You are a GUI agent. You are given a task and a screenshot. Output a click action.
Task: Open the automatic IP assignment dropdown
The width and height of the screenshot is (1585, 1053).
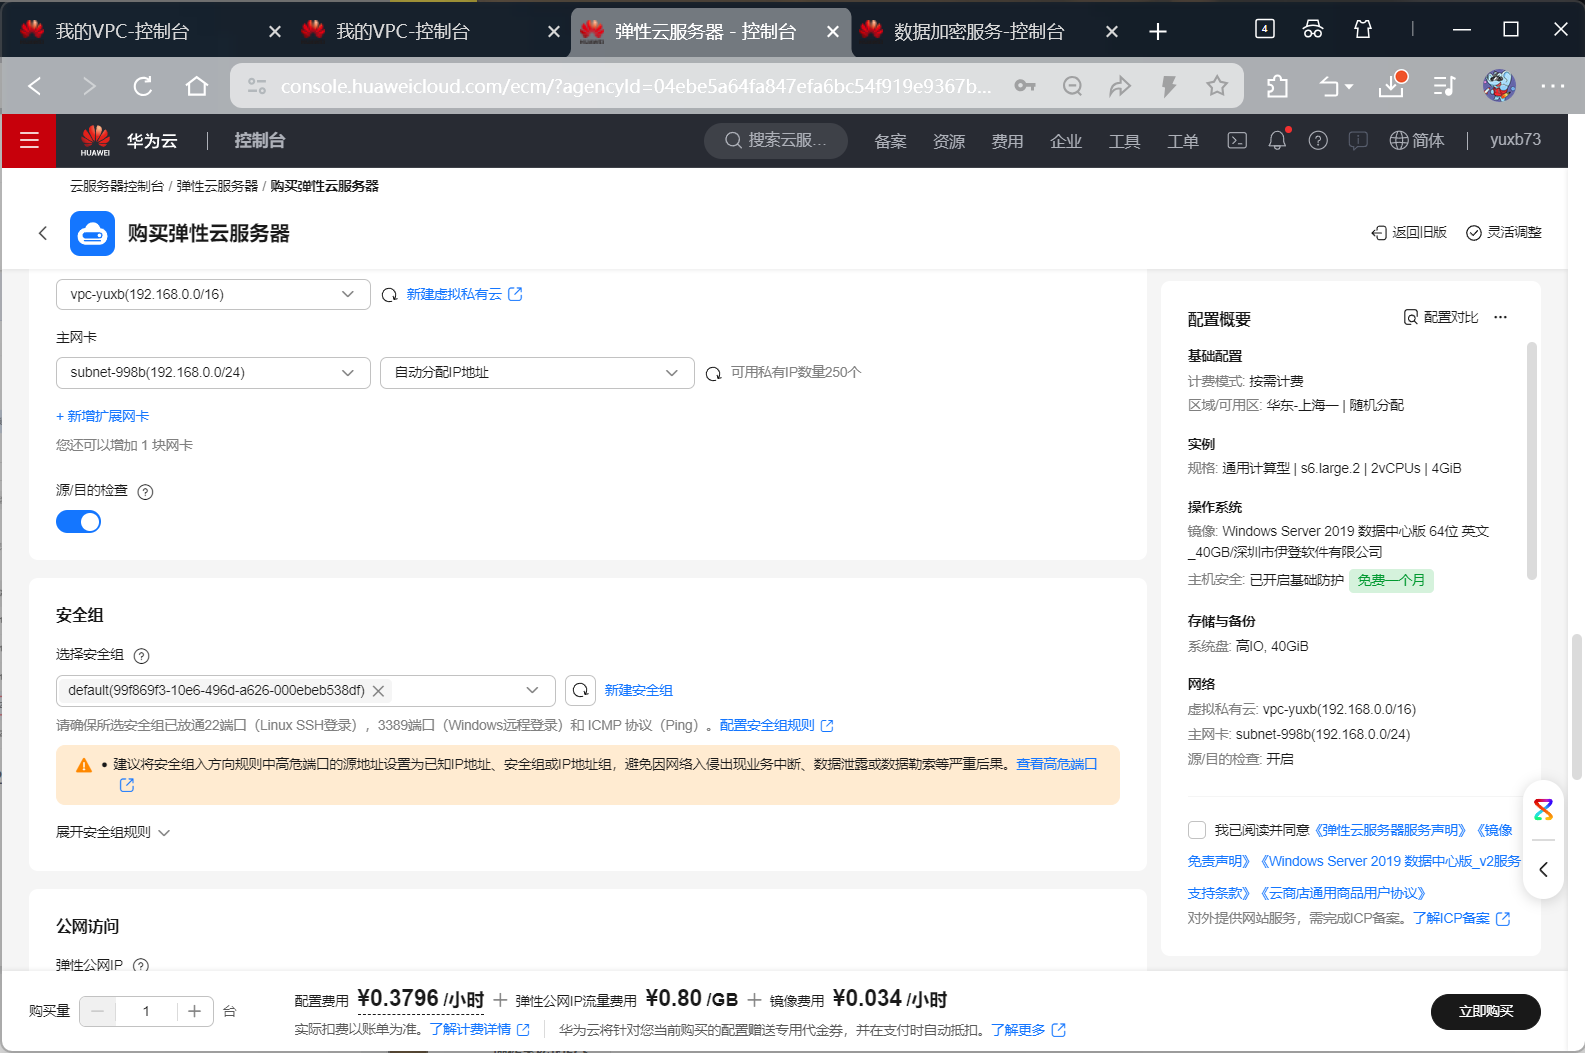pos(537,372)
